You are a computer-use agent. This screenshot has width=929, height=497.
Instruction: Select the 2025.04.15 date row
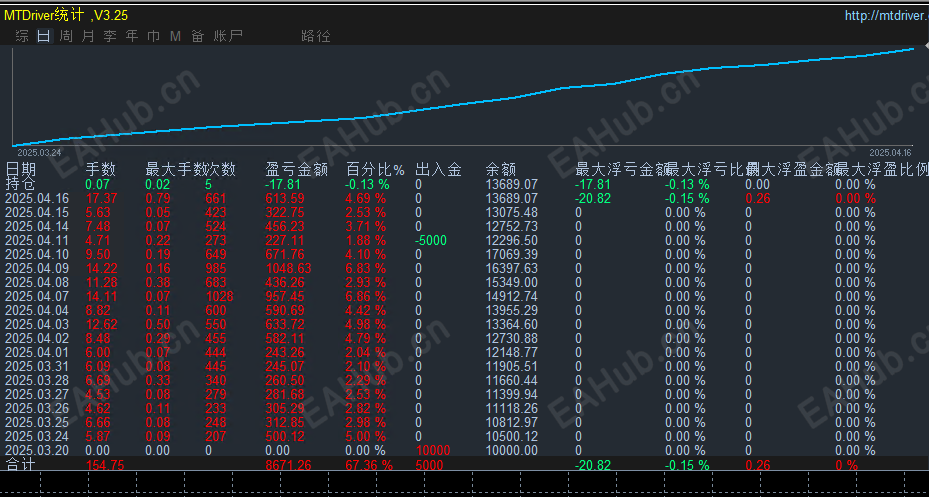point(37,213)
